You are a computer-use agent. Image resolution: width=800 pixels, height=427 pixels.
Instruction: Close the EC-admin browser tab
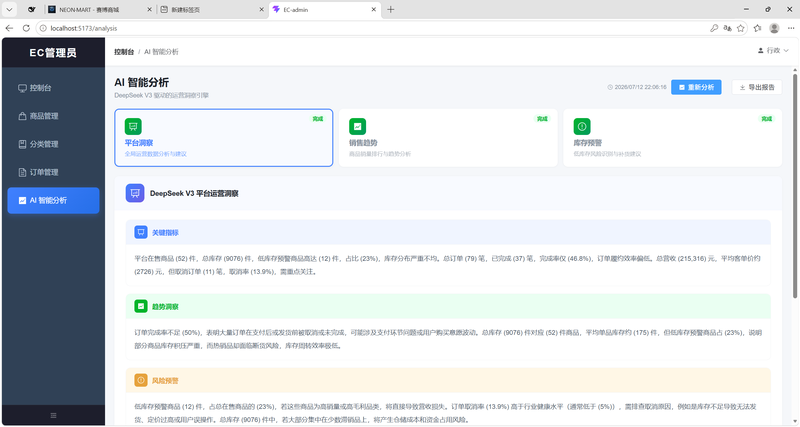[x=373, y=9]
